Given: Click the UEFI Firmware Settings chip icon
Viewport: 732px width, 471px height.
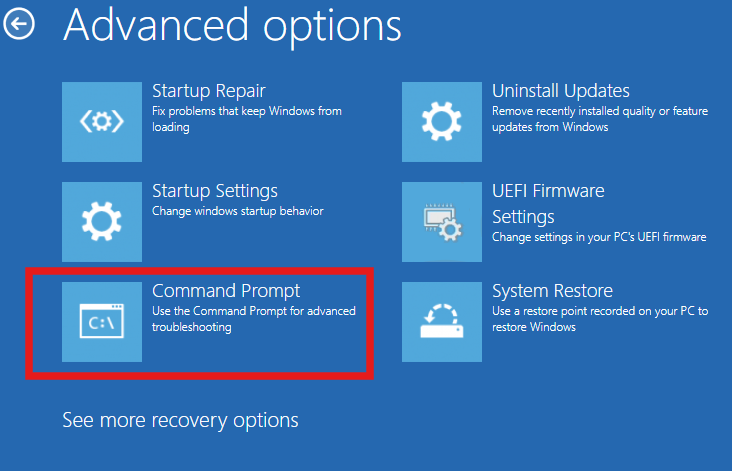Looking at the screenshot, I should click(442, 222).
